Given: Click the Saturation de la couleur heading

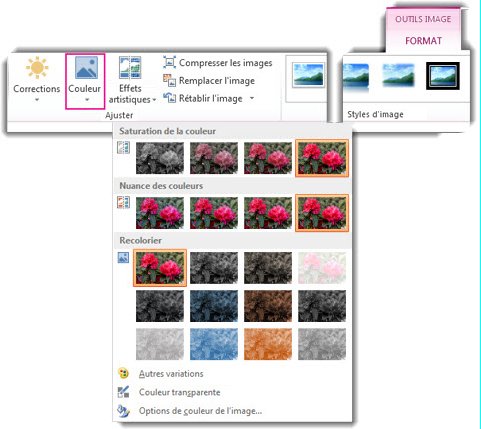Looking at the screenshot, I should tap(167, 131).
